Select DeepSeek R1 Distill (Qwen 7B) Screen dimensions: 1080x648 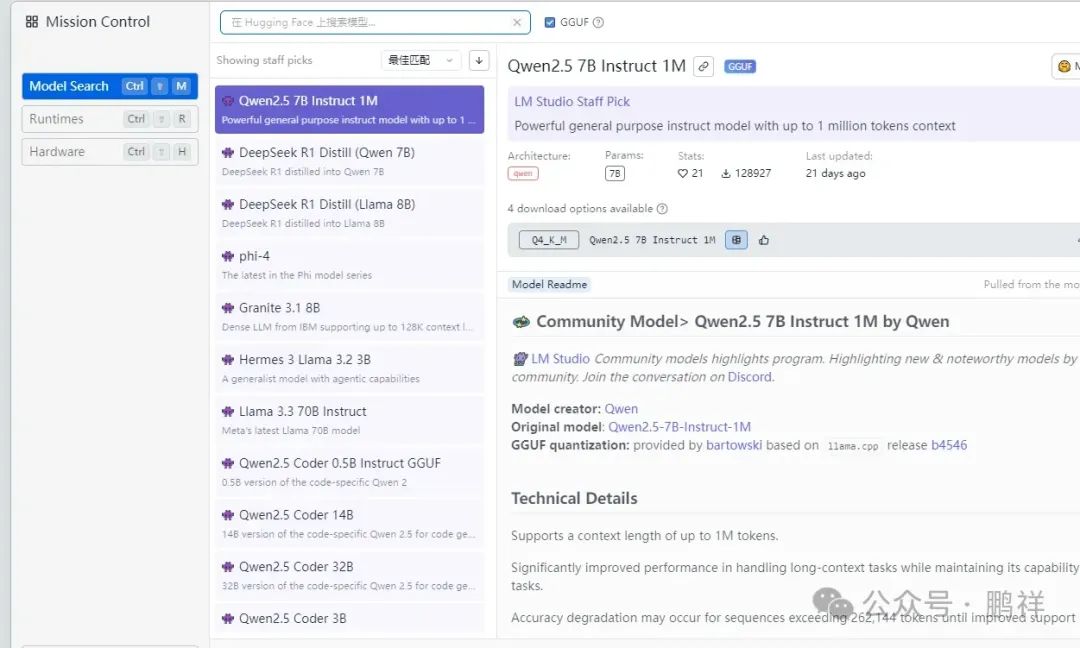click(x=349, y=161)
